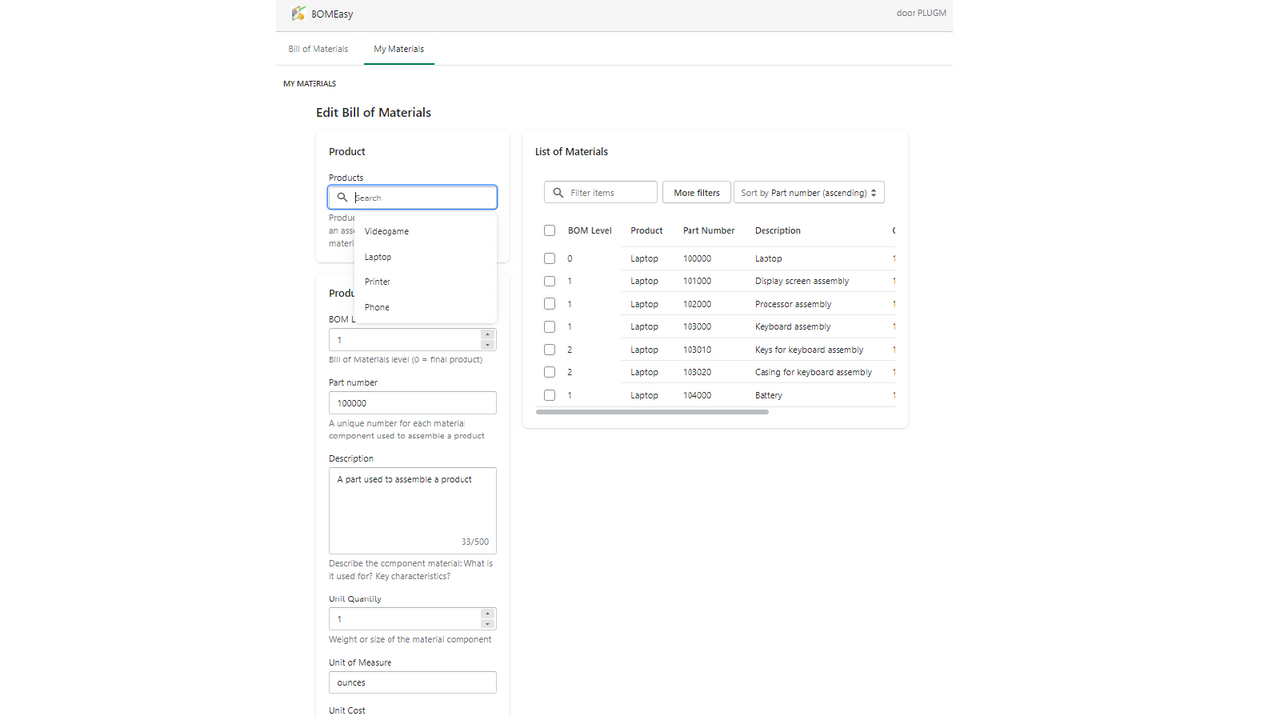Click the Part number input field

(x=413, y=403)
